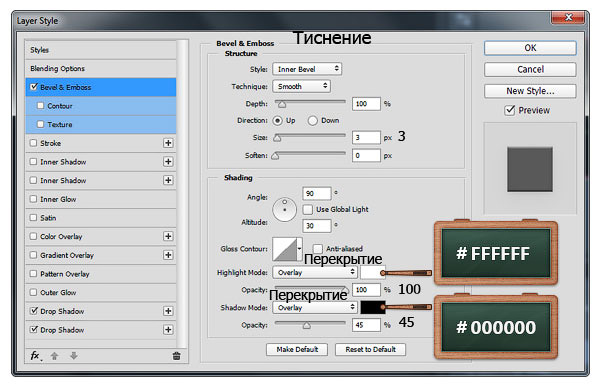Click Reset to Default button

pos(370,349)
